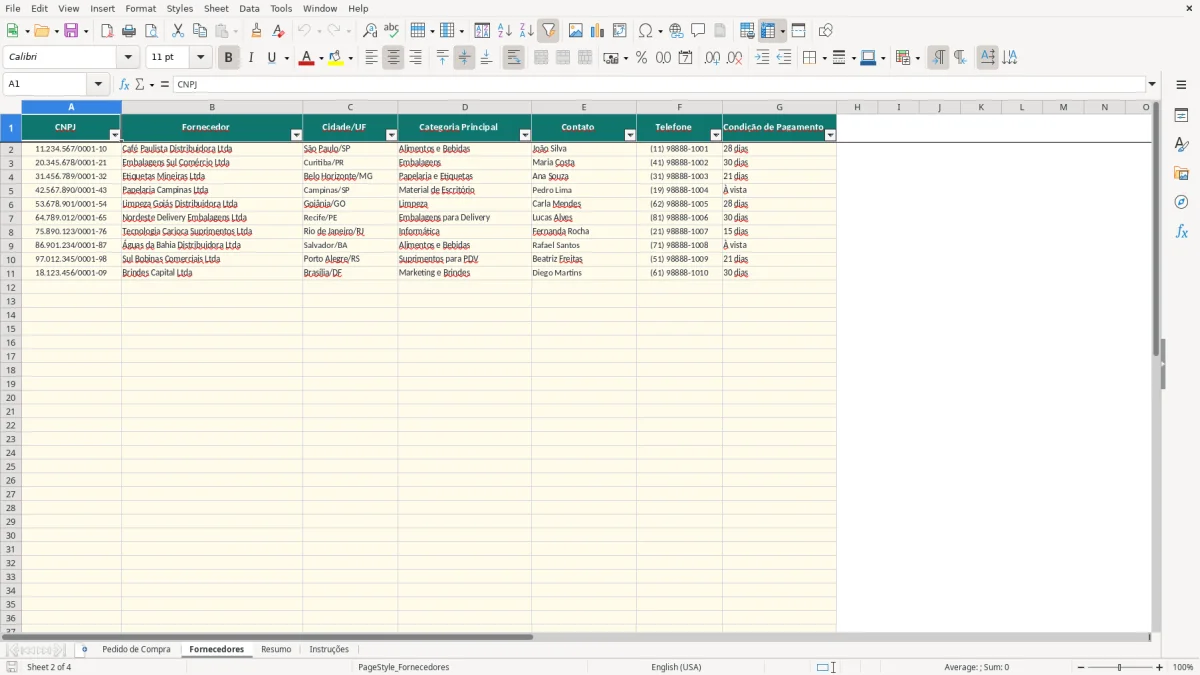Insert a chart
The width and height of the screenshot is (1200, 675).
597,31
